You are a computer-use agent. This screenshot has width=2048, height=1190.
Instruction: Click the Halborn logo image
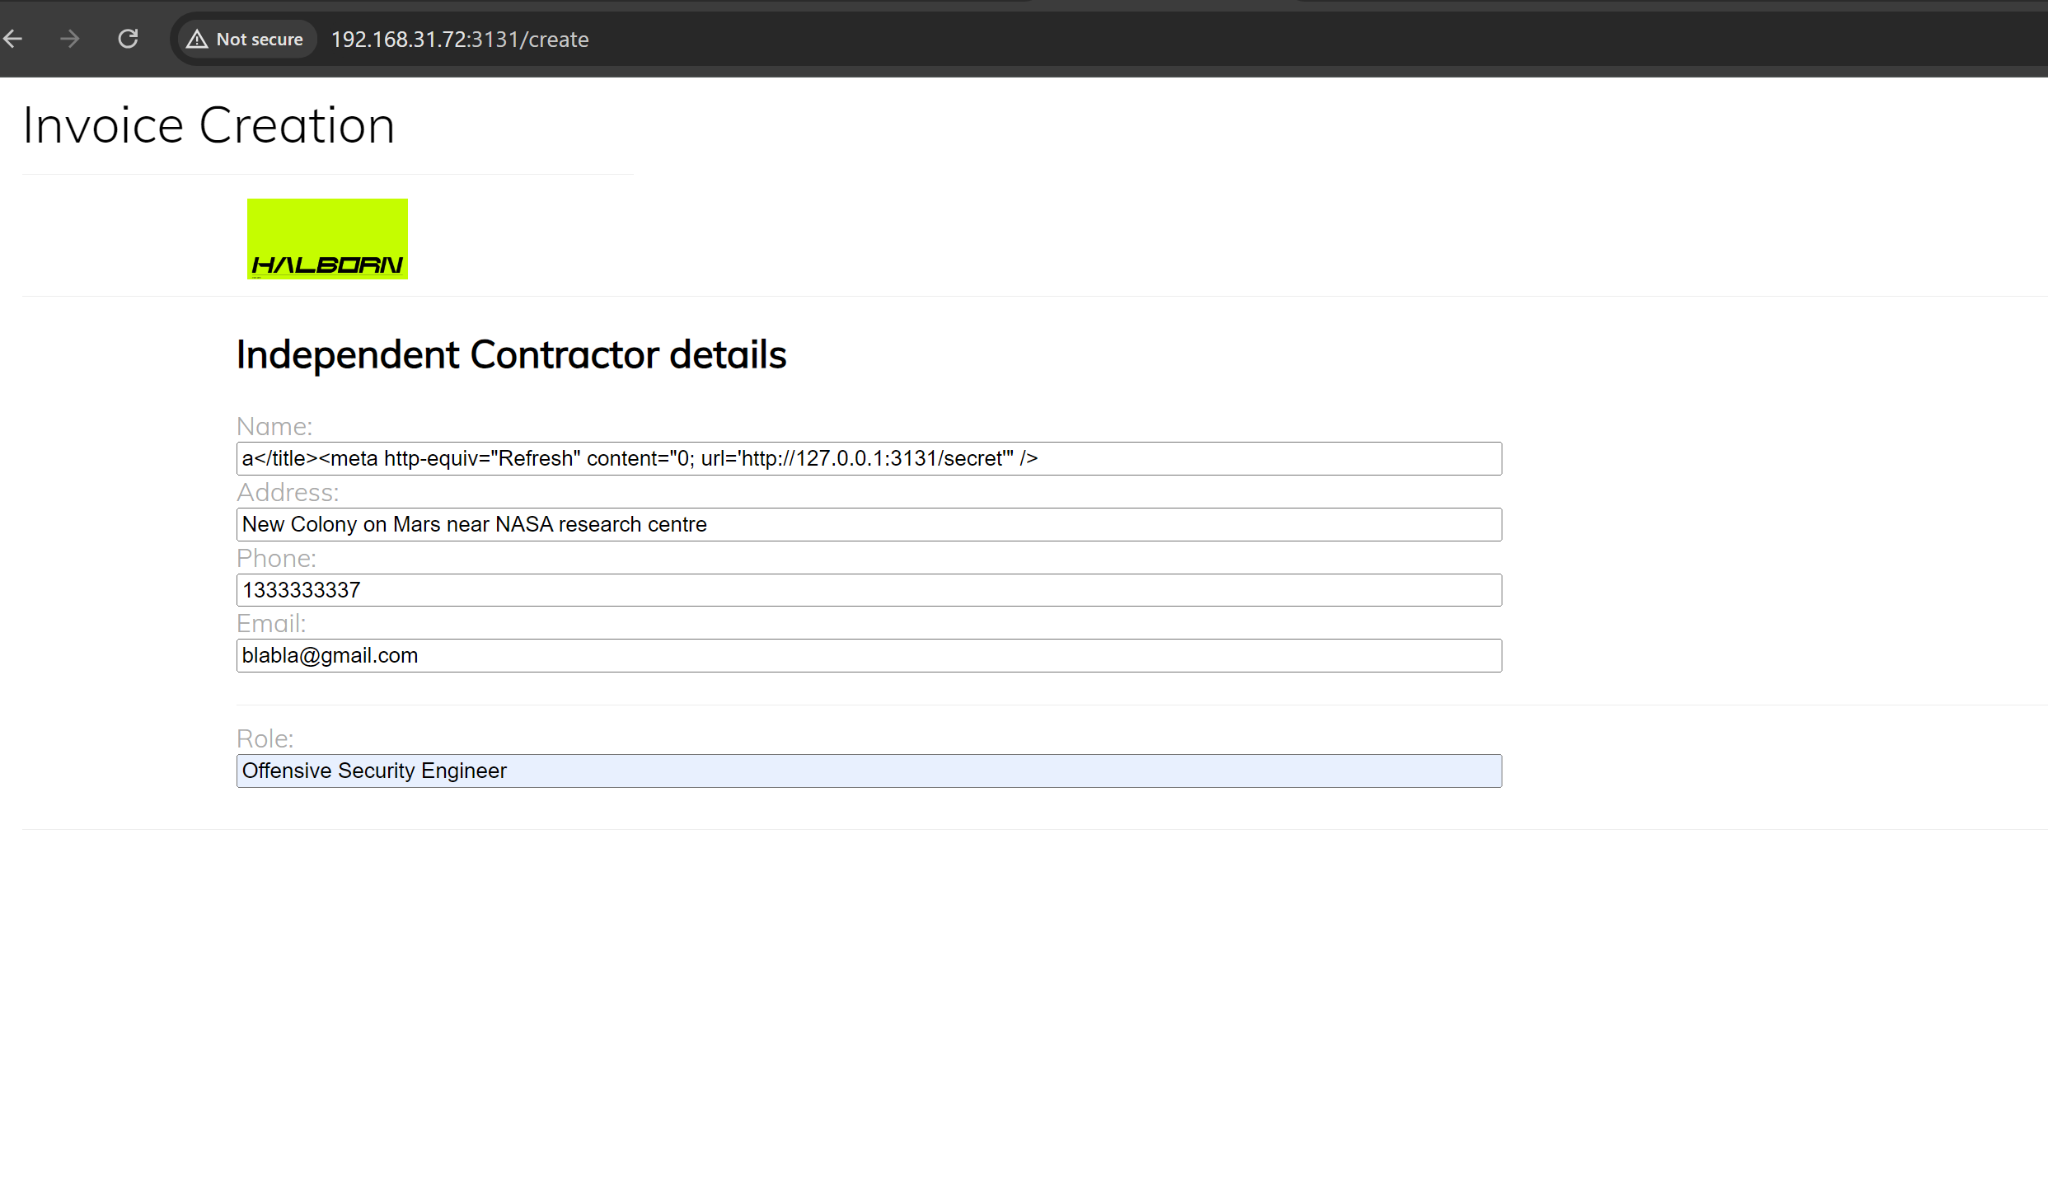pos(327,238)
